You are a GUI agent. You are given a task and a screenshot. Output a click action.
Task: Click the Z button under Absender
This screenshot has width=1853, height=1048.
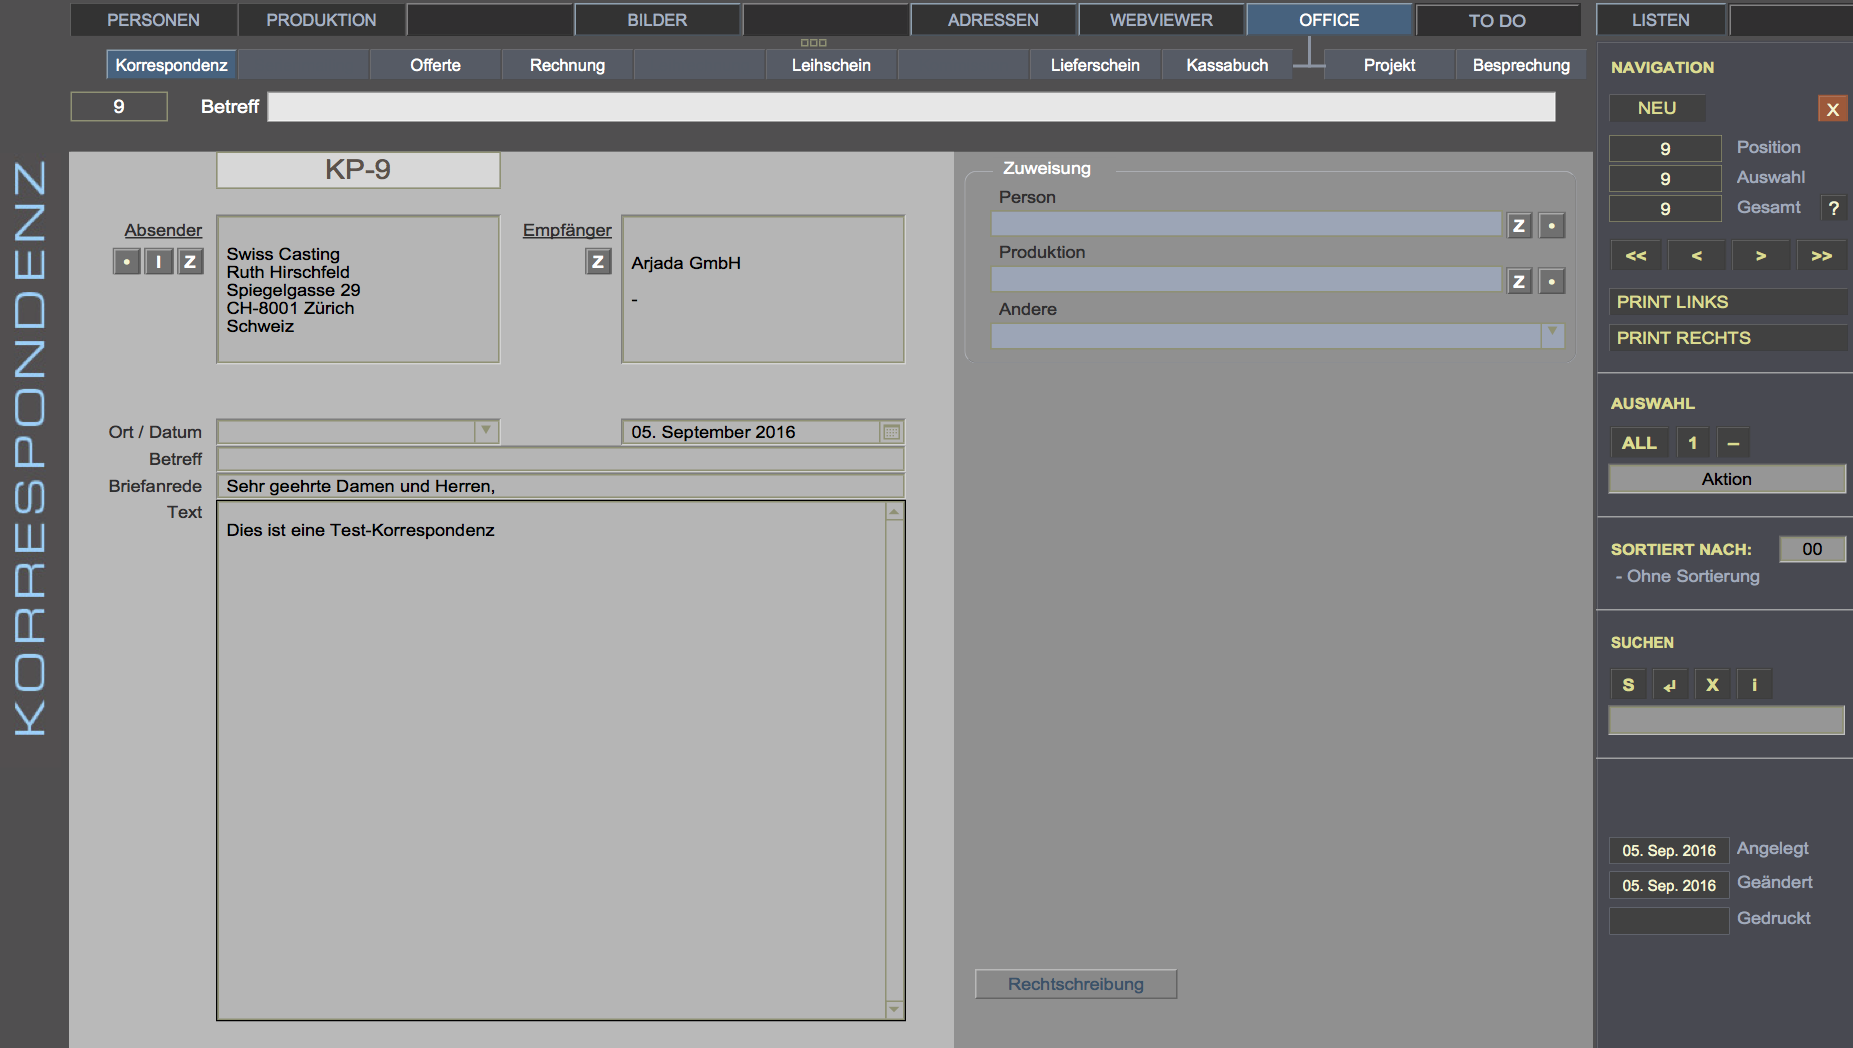190,262
